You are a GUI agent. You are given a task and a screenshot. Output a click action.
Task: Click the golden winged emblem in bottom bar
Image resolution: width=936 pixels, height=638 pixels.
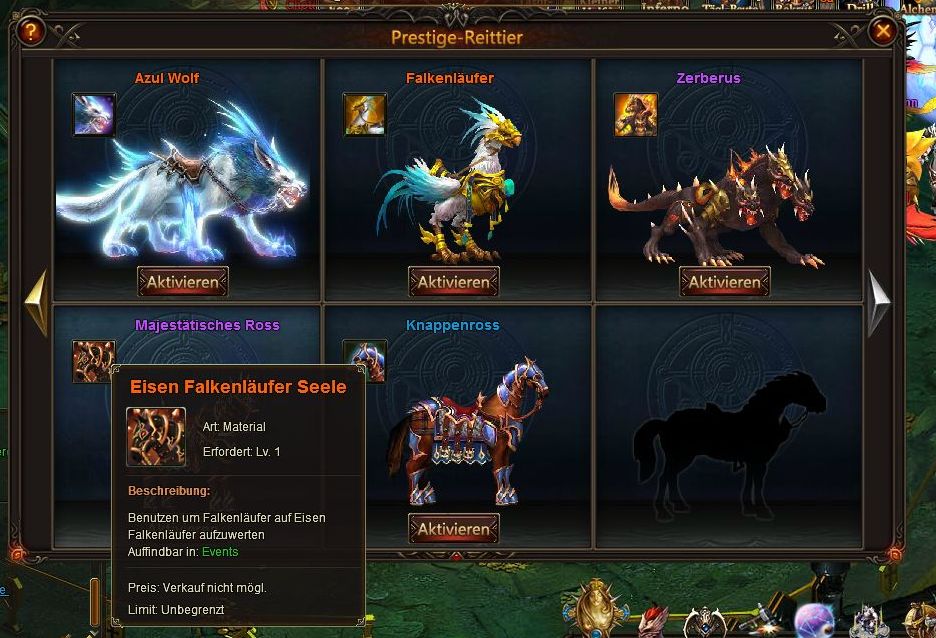(x=595, y=609)
